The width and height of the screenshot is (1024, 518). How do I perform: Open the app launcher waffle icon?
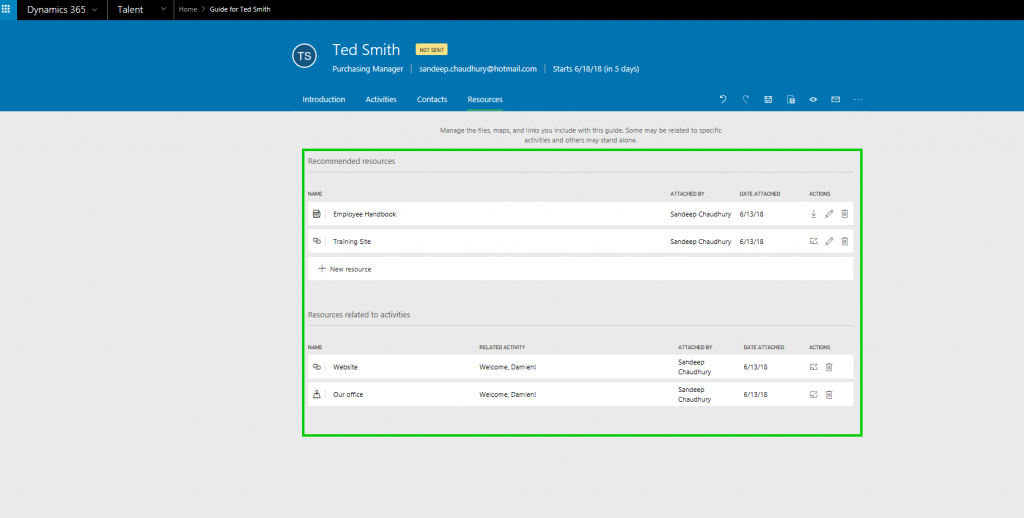(6, 9)
